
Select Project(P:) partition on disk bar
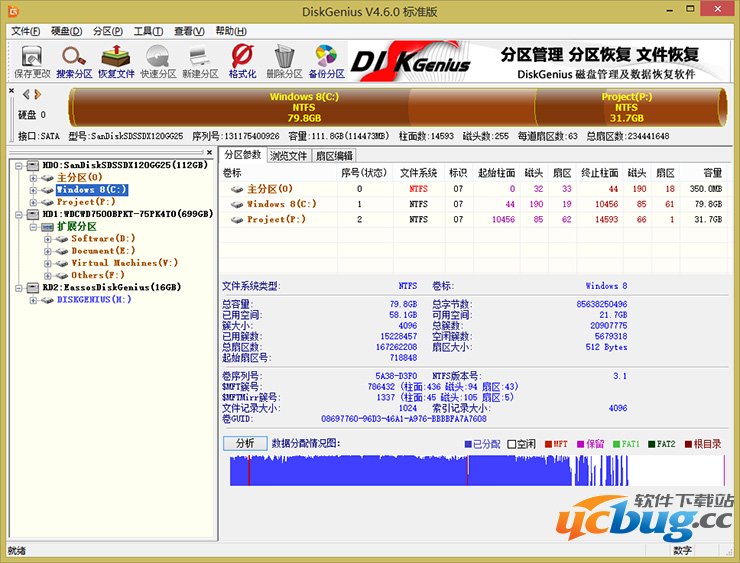pos(627,108)
